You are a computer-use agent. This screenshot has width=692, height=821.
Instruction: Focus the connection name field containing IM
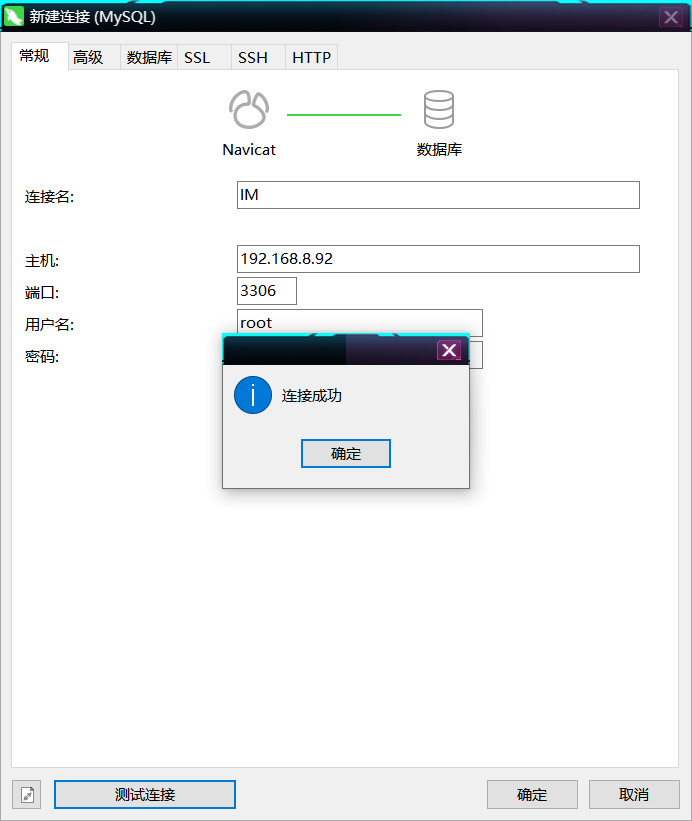click(438, 195)
